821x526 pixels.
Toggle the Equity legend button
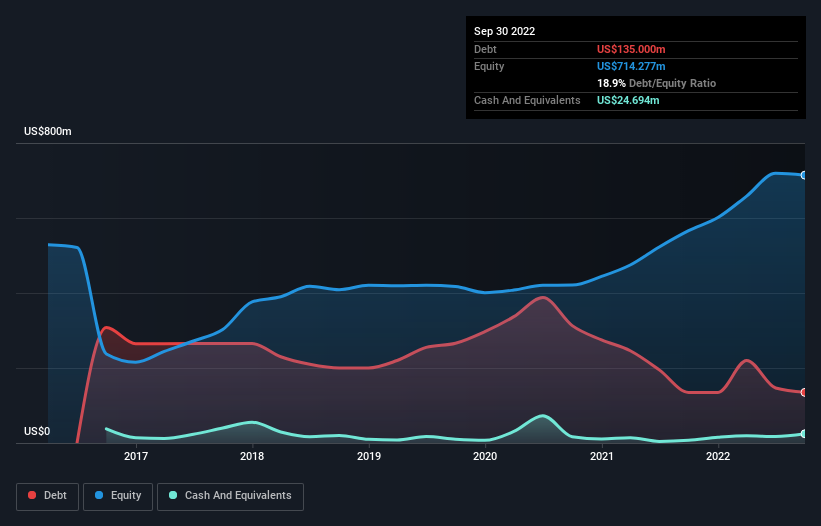coord(118,496)
